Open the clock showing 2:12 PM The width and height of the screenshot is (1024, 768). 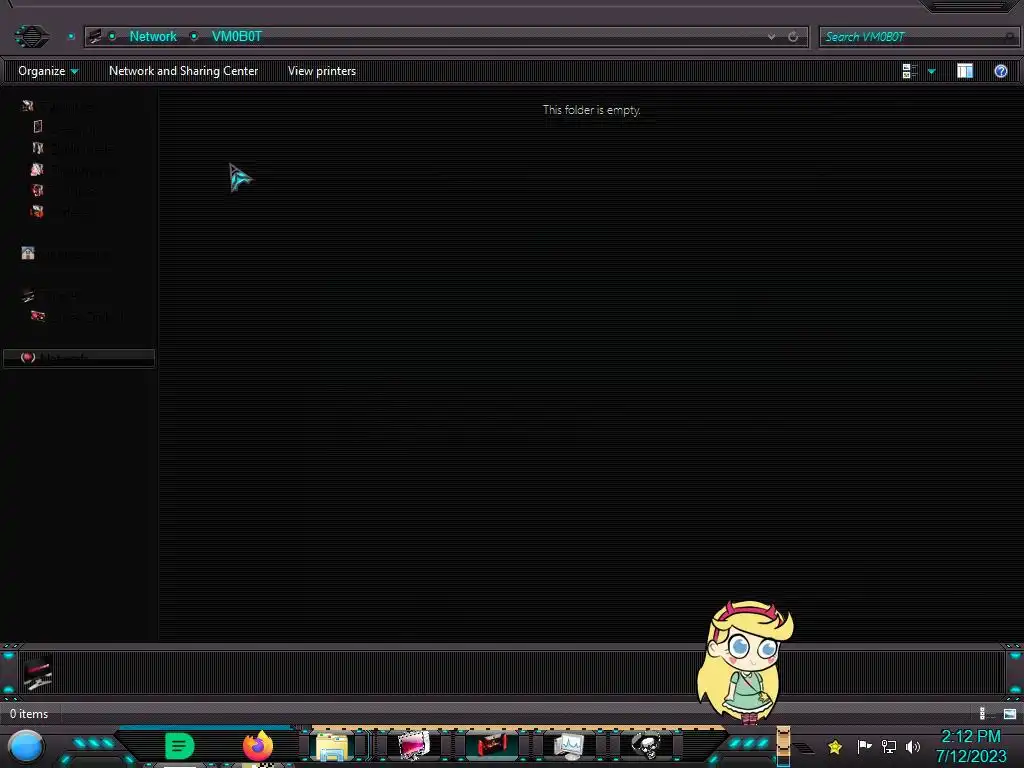pyautogui.click(x=971, y=746)
